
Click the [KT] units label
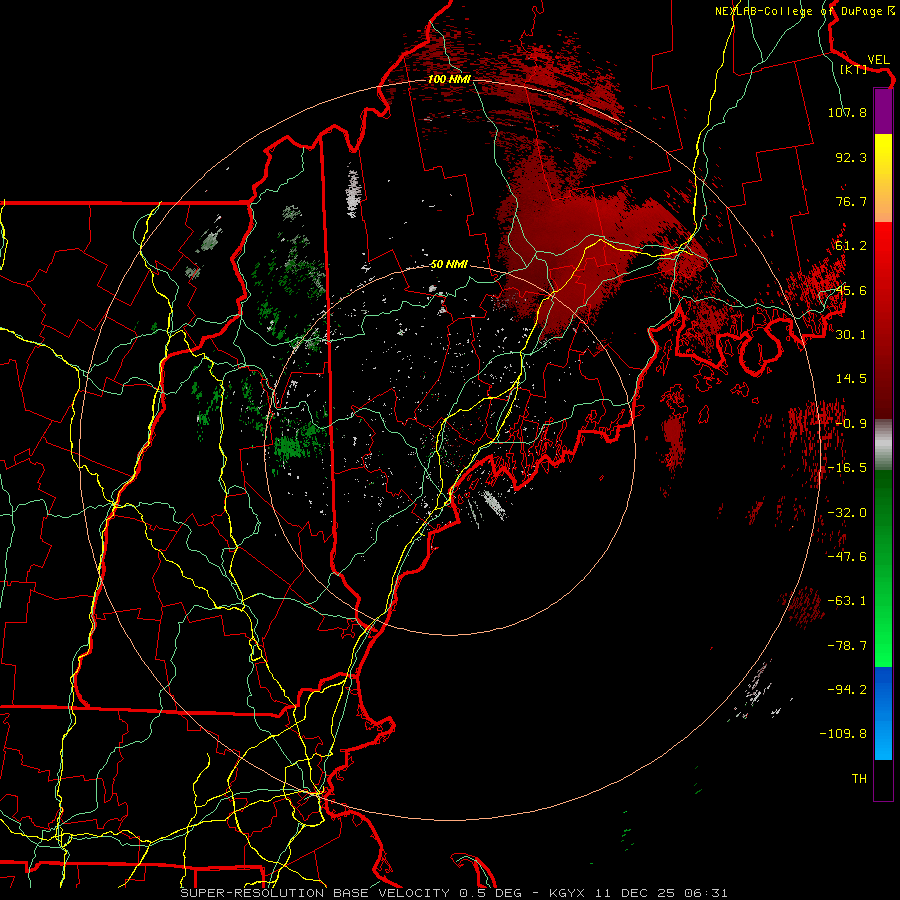click(x=854, y=69)
